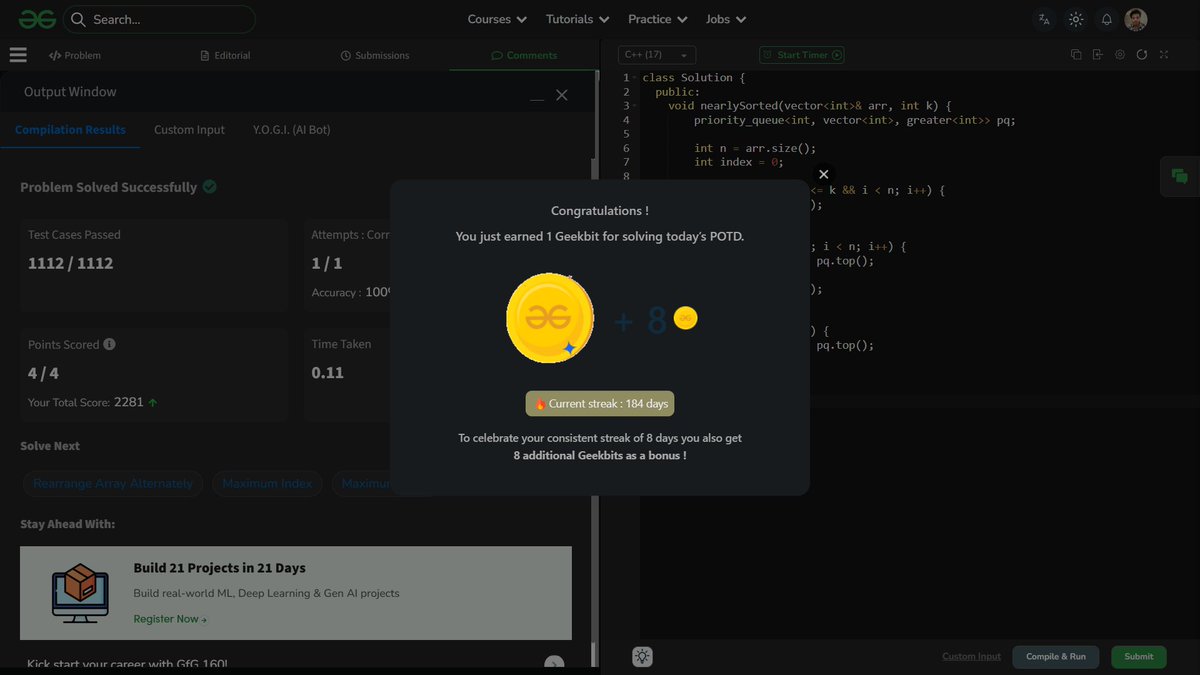Screen dimensions: 1200x675
Task: Click the copy code icon in editor toolbar
Action: pyautogui.click(x=1076, y=55)
